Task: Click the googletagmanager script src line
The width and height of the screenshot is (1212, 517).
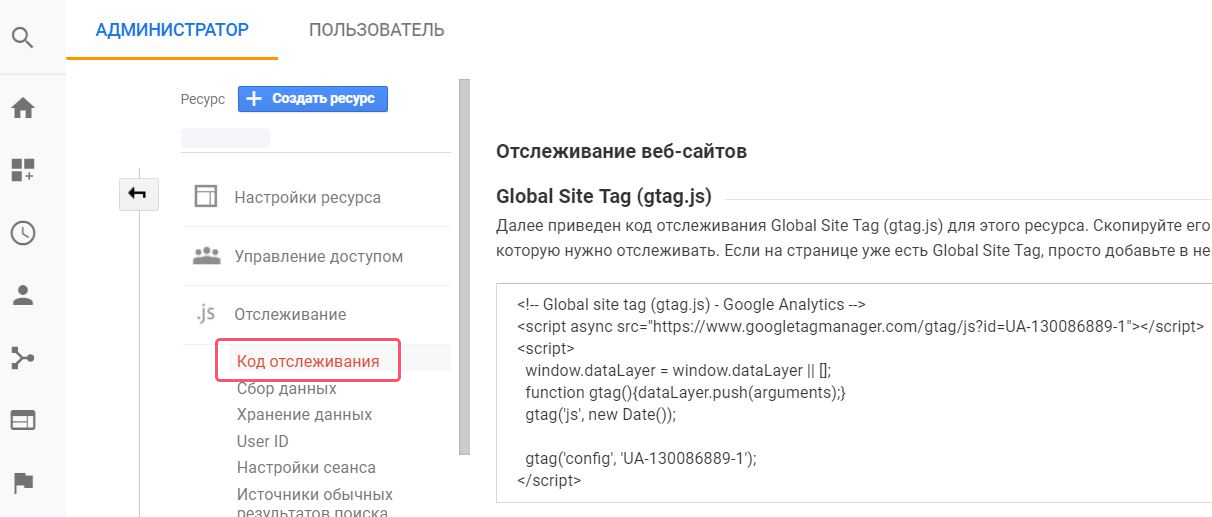Action: (x=861, y=326)
